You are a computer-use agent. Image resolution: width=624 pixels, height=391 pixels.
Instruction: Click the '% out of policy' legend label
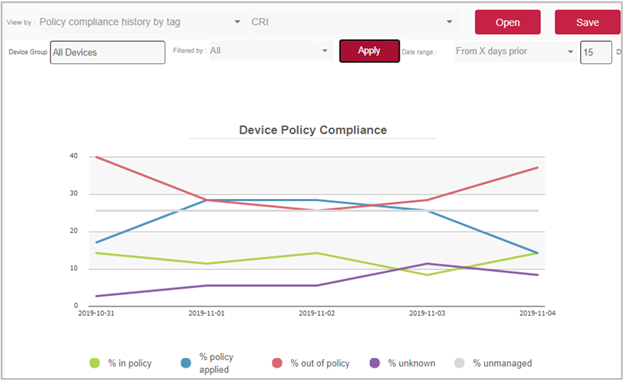coord(320,363)
